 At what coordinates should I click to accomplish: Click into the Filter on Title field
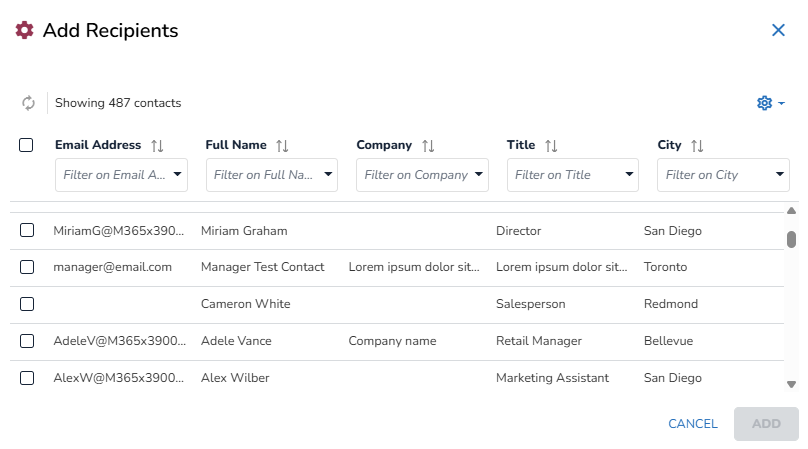tap(562, 175)
